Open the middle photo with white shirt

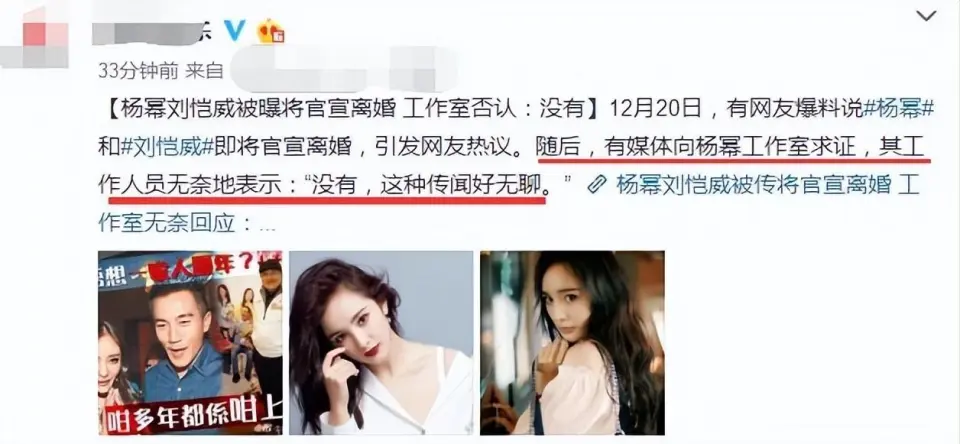point(381,343)
